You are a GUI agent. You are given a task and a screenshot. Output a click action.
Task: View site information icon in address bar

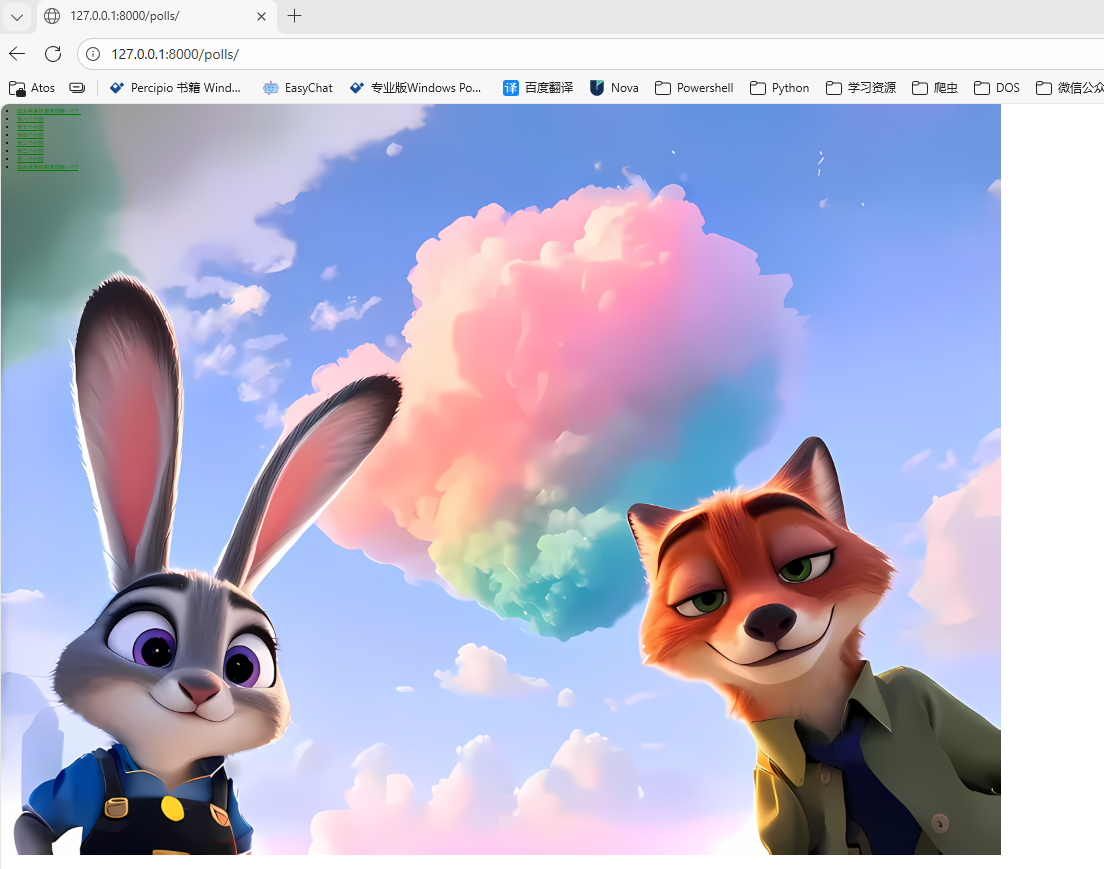tap(93, 54)
